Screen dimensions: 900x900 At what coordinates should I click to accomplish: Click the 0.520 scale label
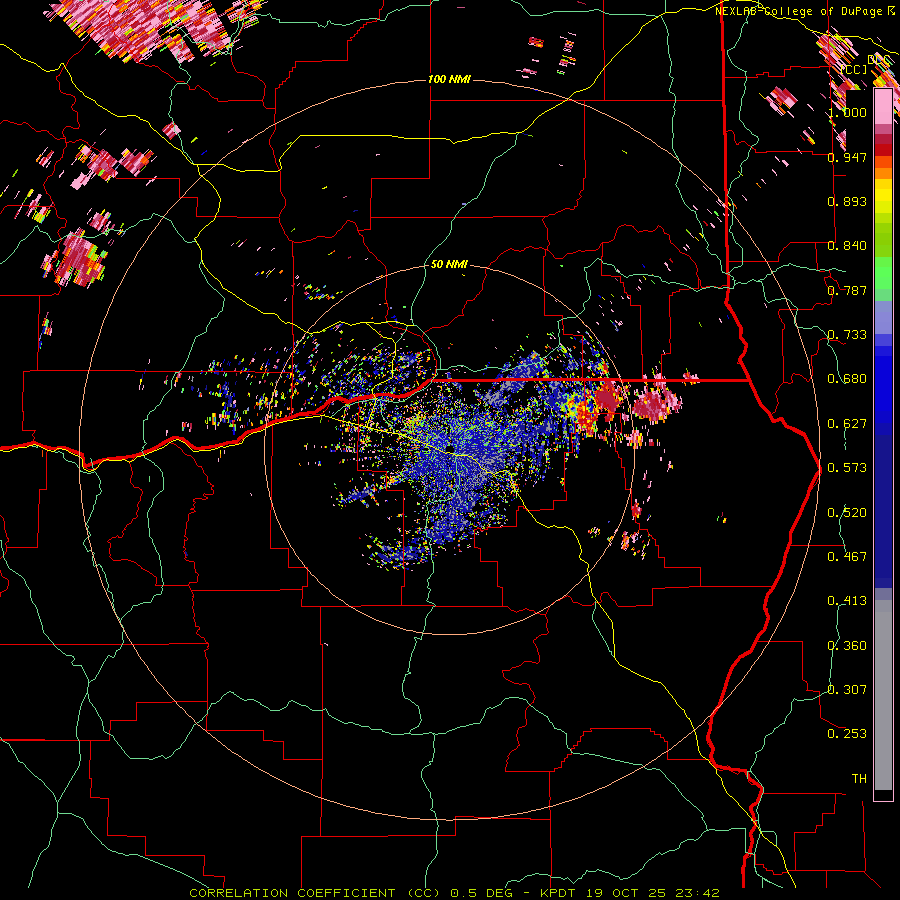pos(847,513)
